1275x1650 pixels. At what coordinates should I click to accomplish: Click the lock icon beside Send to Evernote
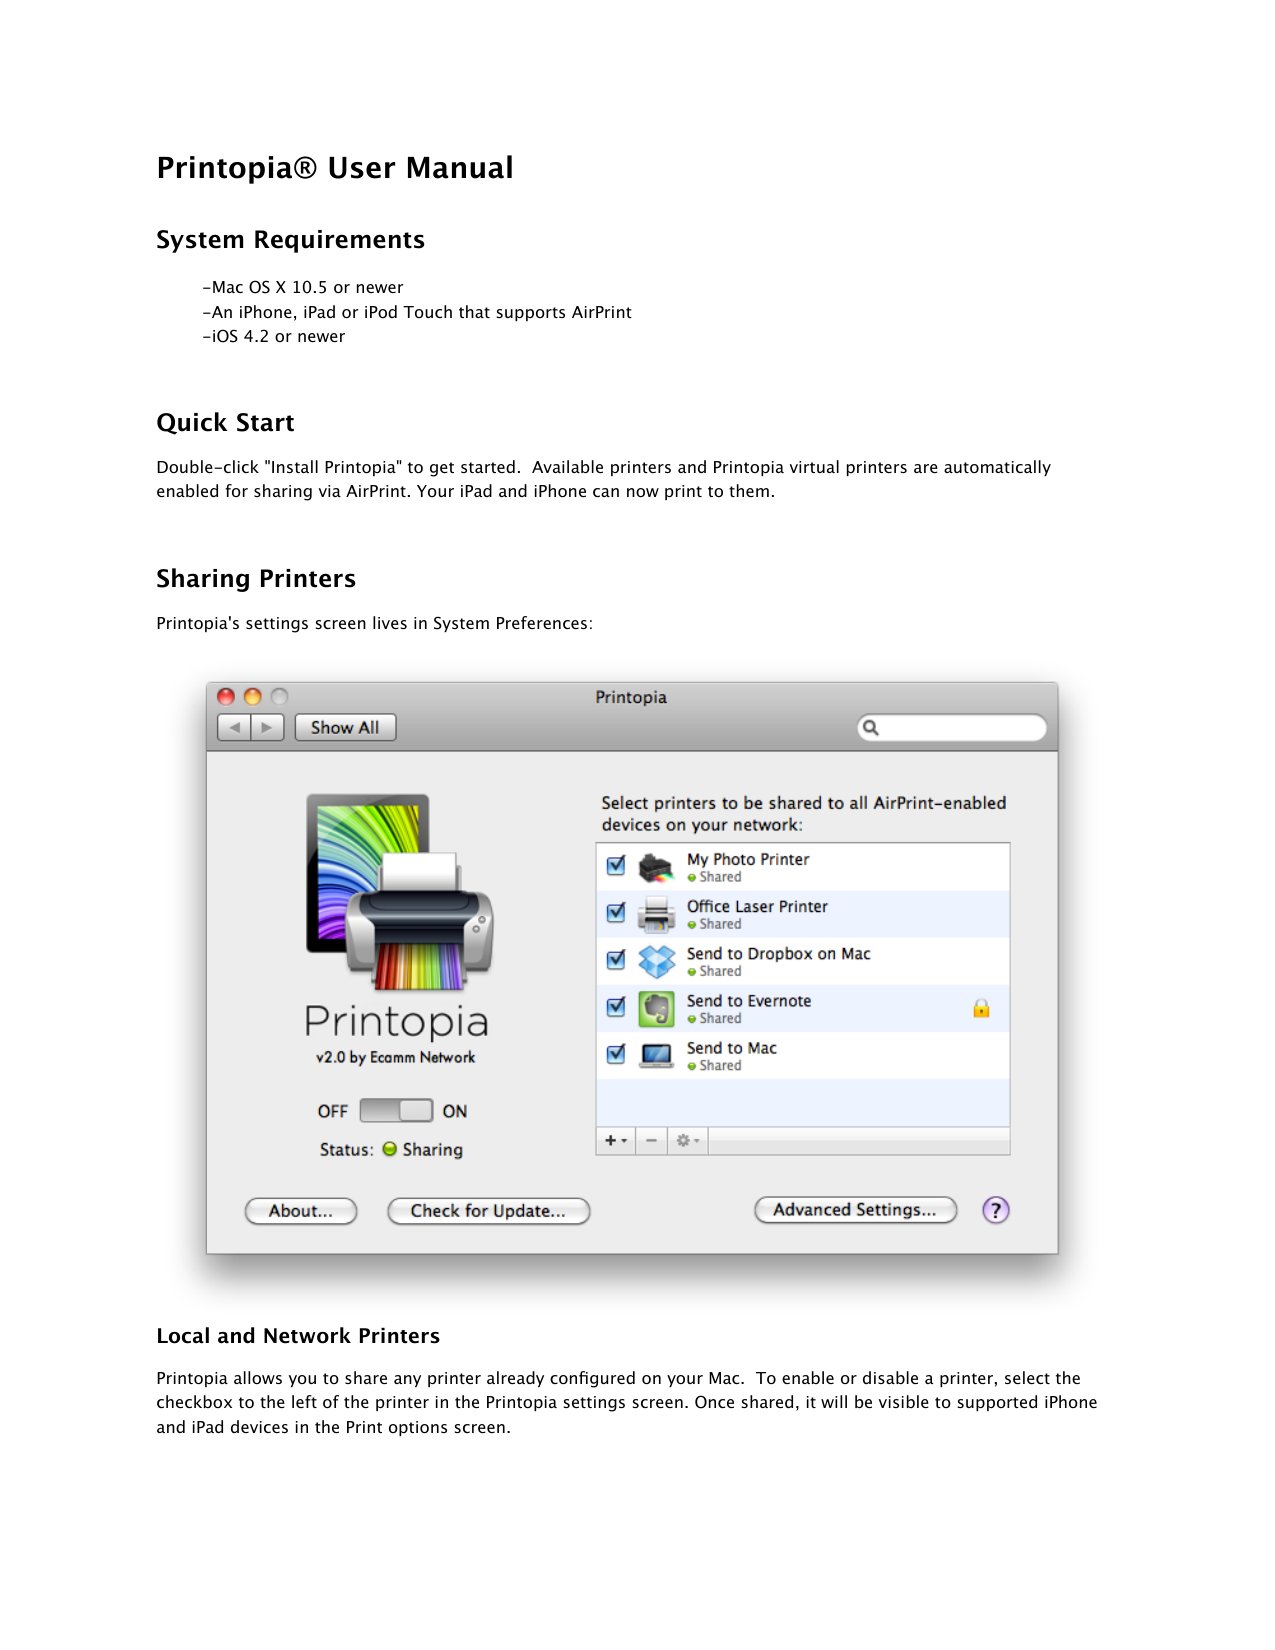tap(981, 1008)
